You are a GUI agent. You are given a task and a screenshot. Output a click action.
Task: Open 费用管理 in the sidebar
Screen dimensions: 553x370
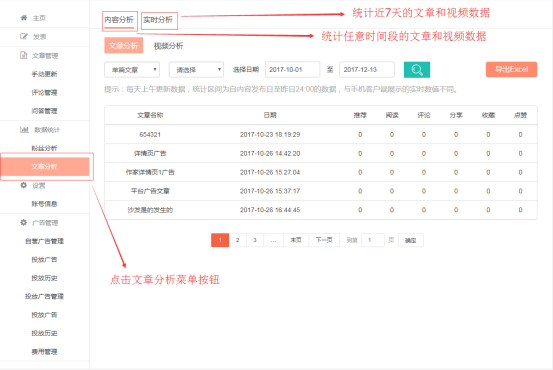click(x=44, y=352)
